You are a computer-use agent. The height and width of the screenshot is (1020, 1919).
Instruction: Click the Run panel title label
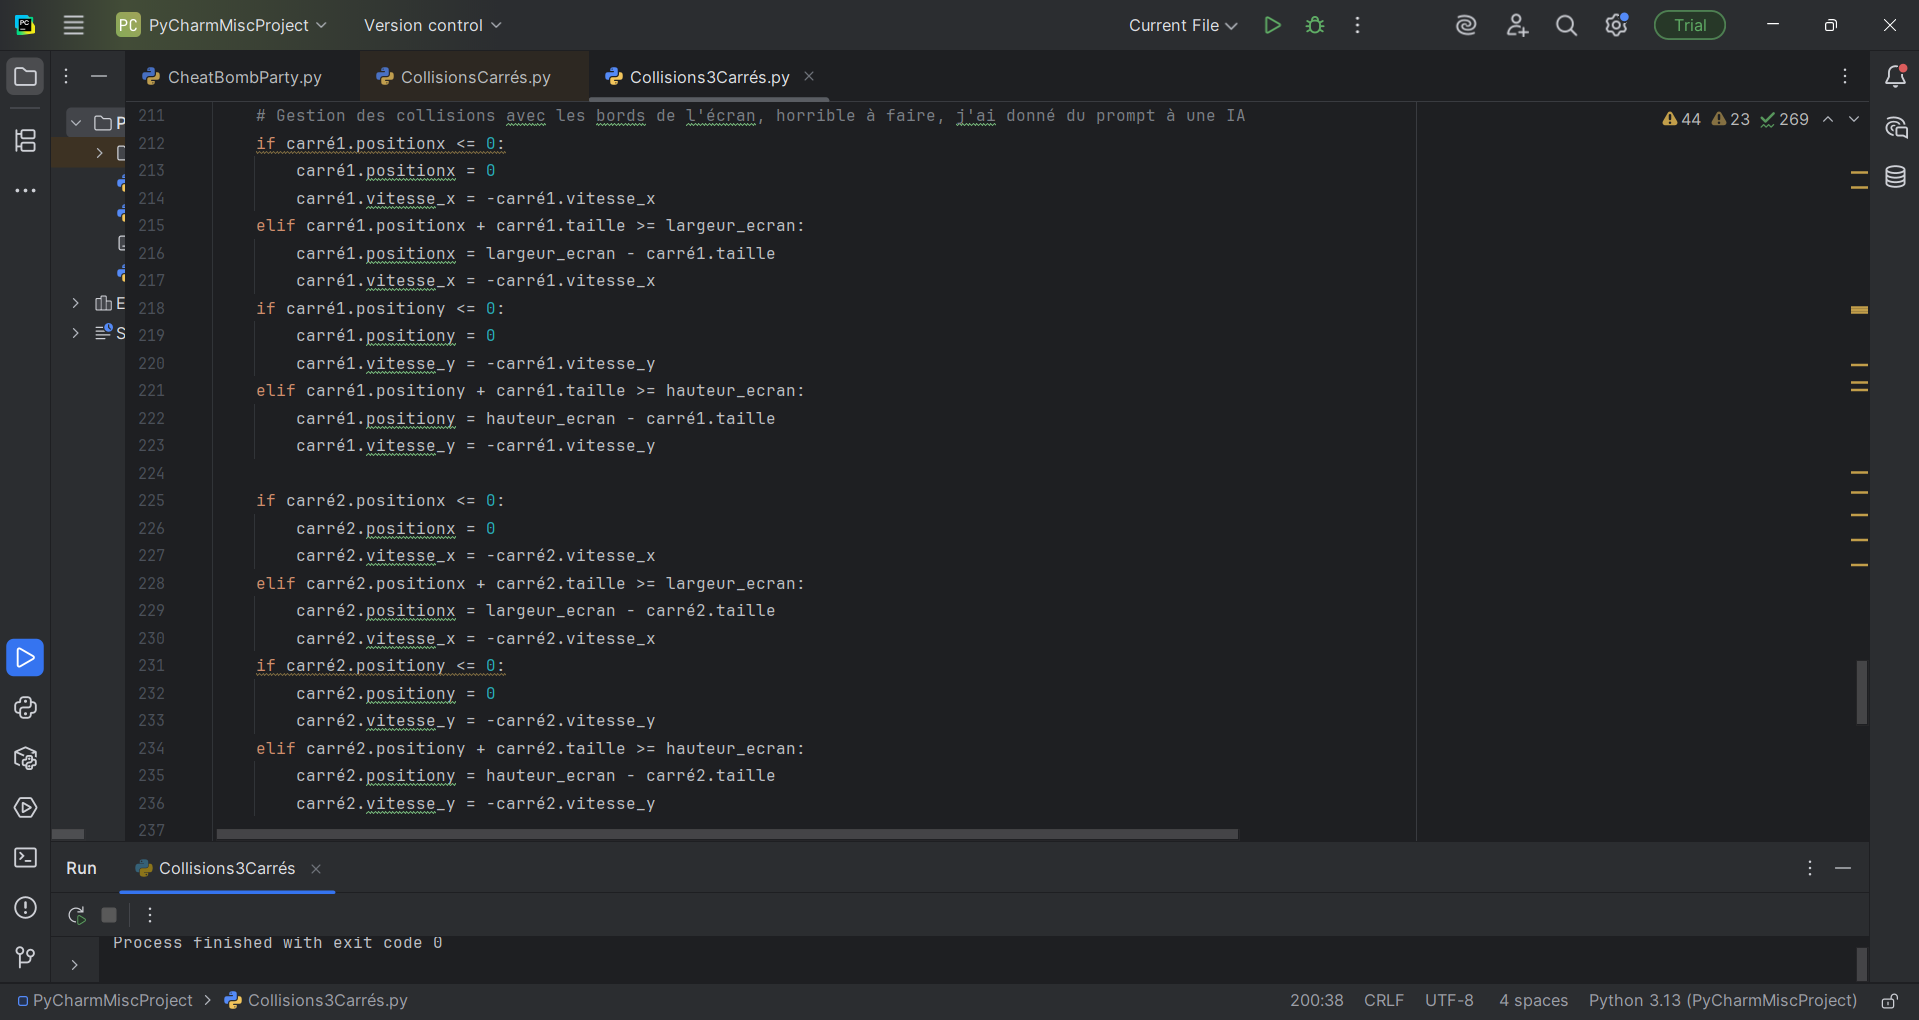coord(82,868)
